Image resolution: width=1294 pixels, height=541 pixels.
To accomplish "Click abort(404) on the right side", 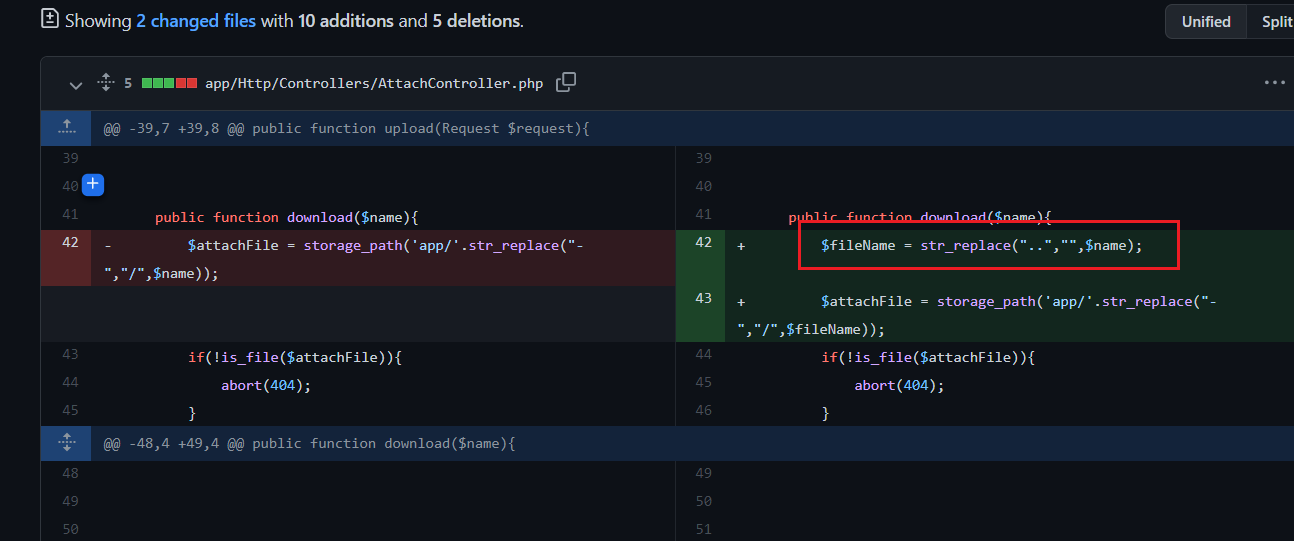I will (x=899, y=385).
